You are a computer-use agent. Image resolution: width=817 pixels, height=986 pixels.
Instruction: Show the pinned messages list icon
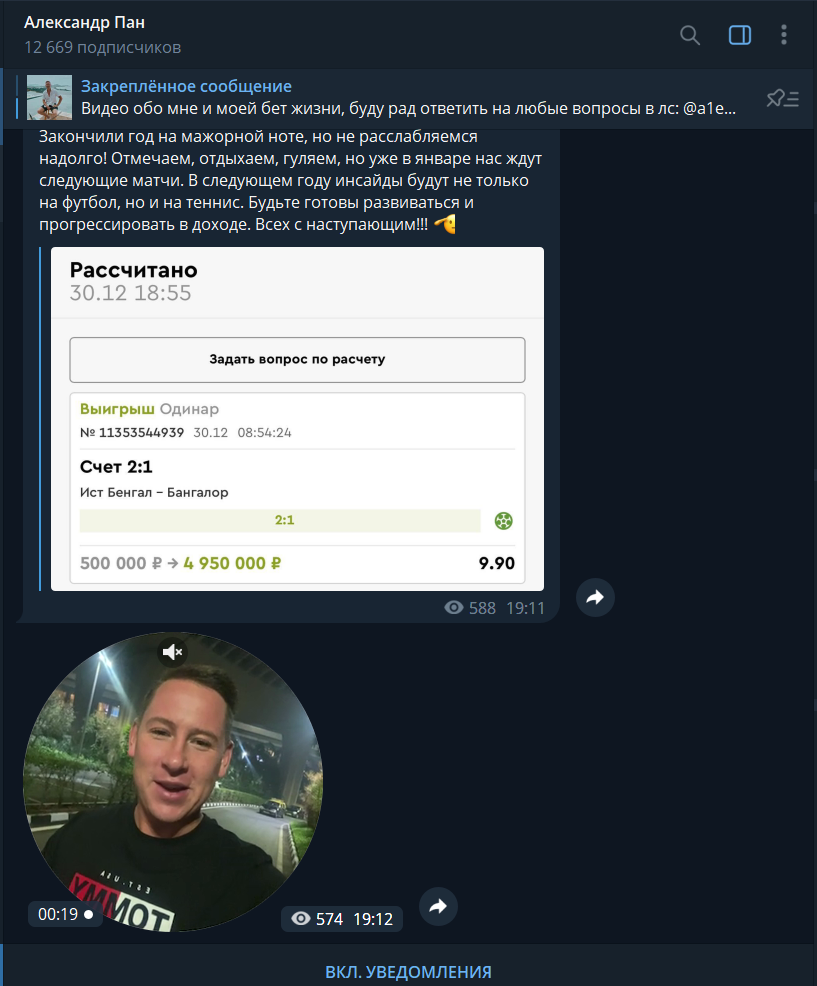tap(782, 98)
